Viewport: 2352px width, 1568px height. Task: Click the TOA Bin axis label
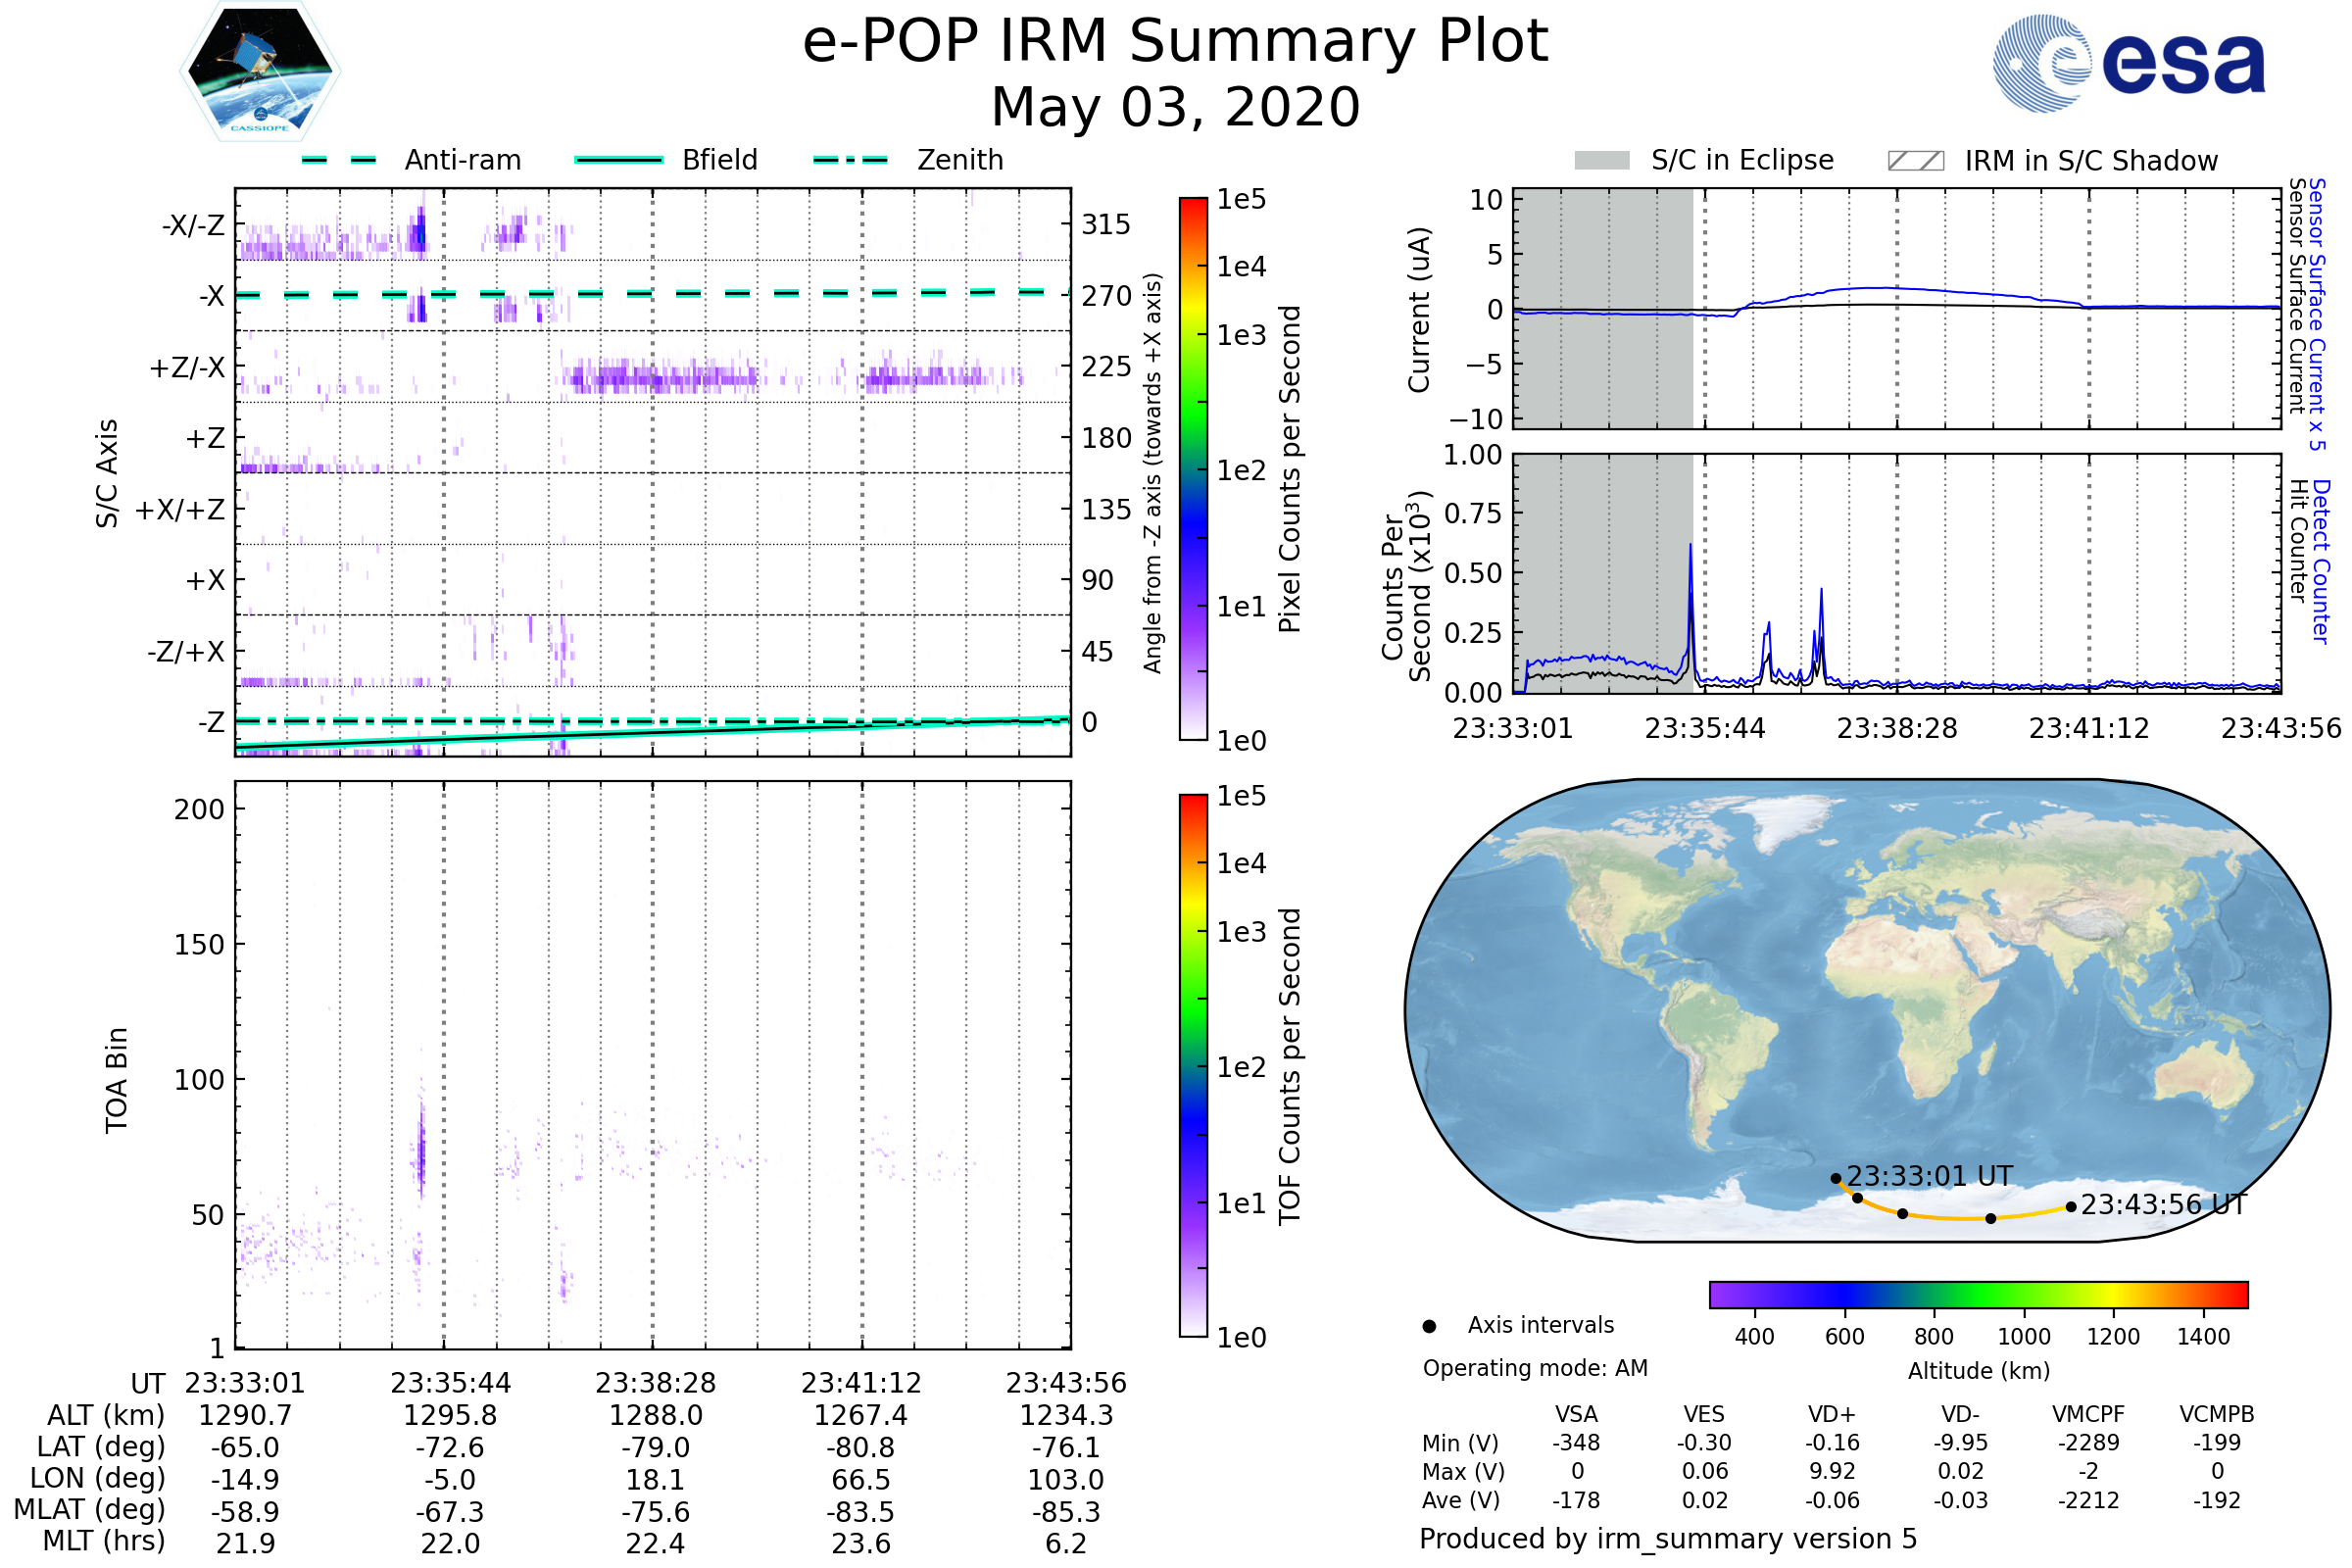[116, 1080]
